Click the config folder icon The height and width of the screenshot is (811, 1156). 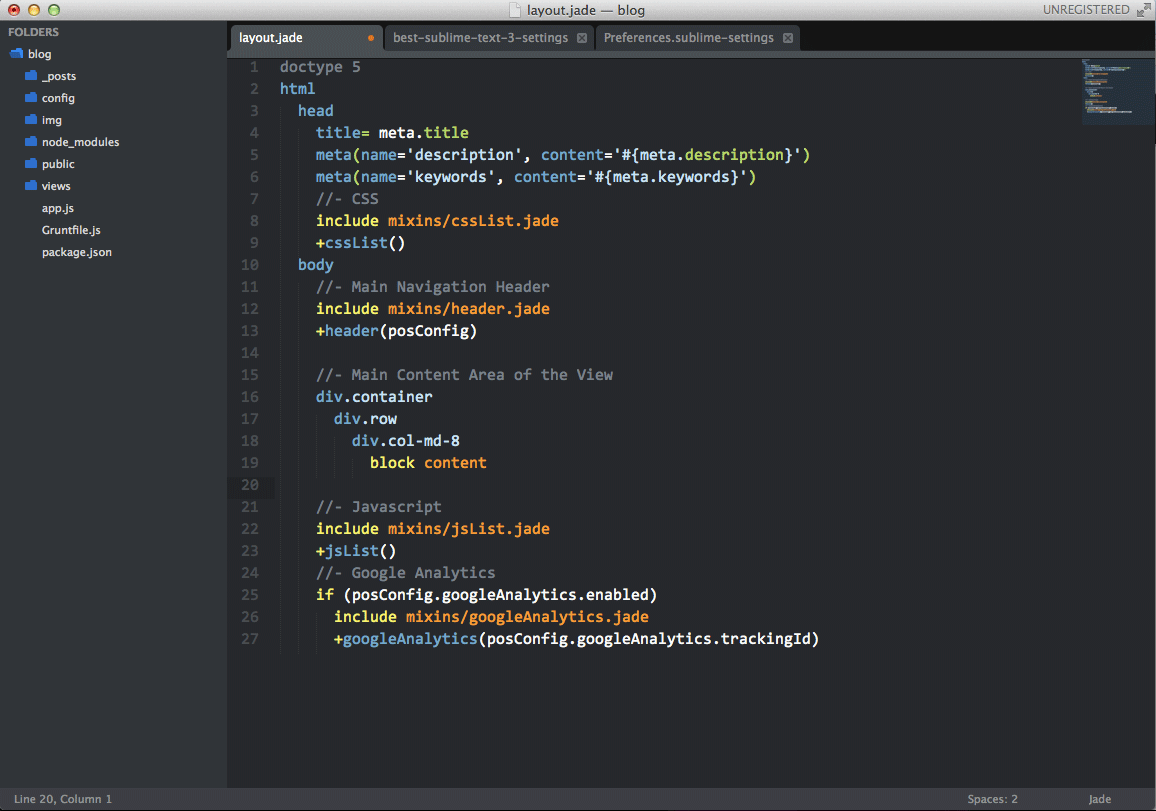pos(31,98)
